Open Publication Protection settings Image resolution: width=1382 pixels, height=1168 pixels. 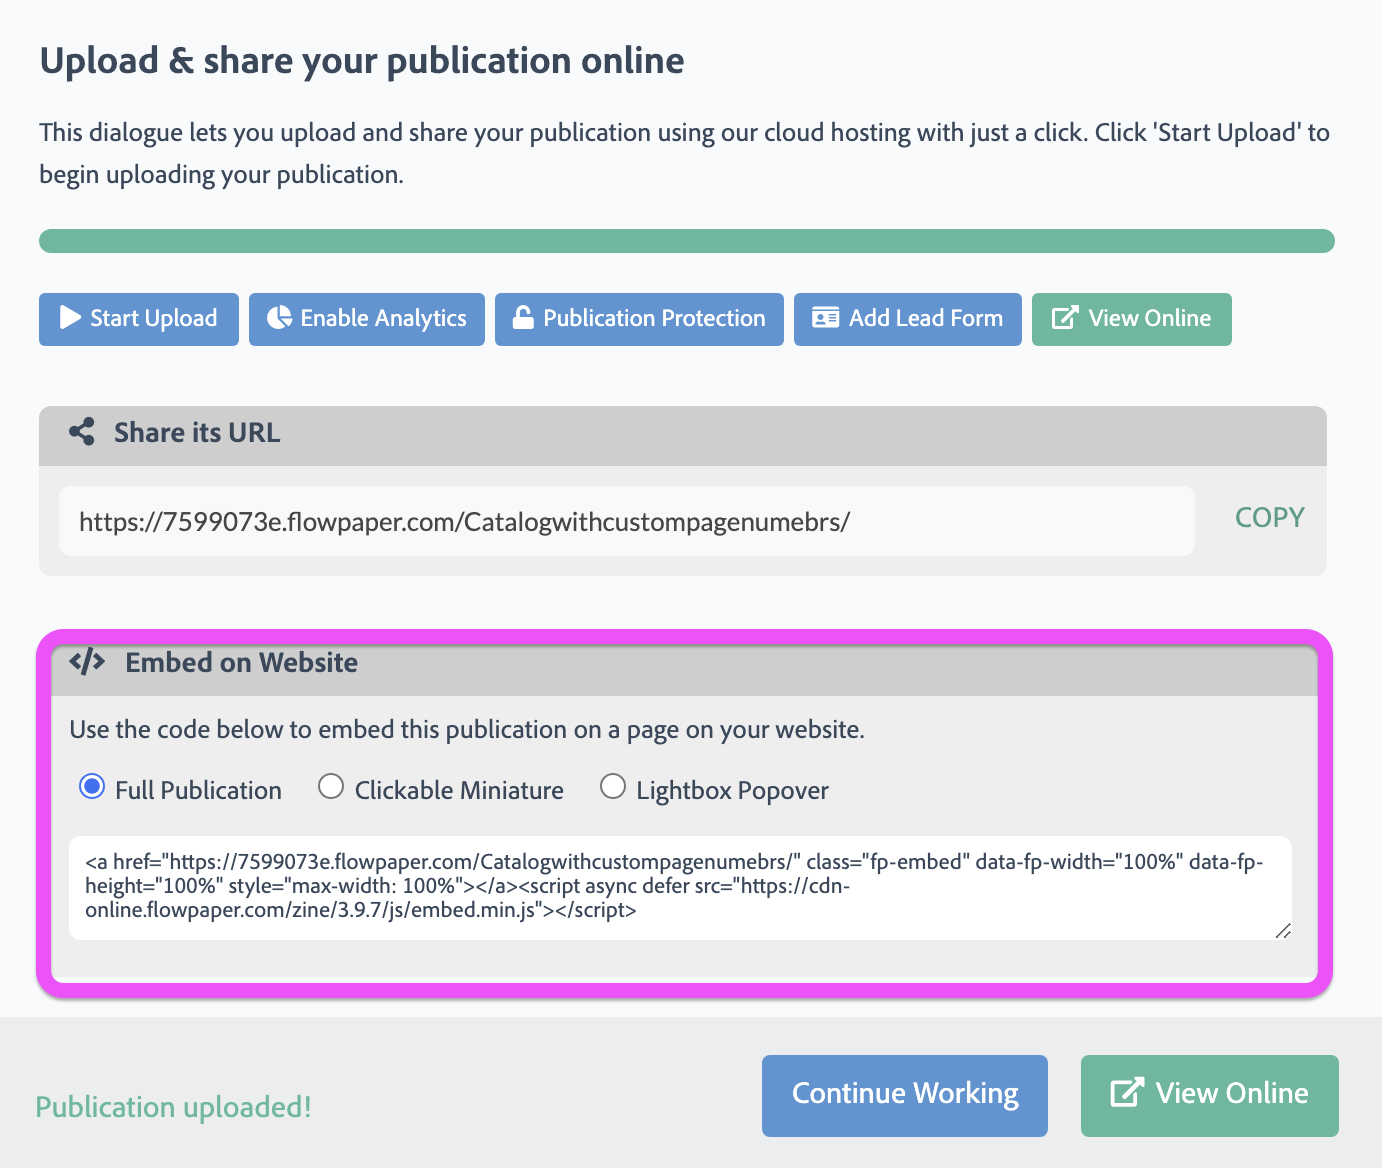click(x=639, y=319)
